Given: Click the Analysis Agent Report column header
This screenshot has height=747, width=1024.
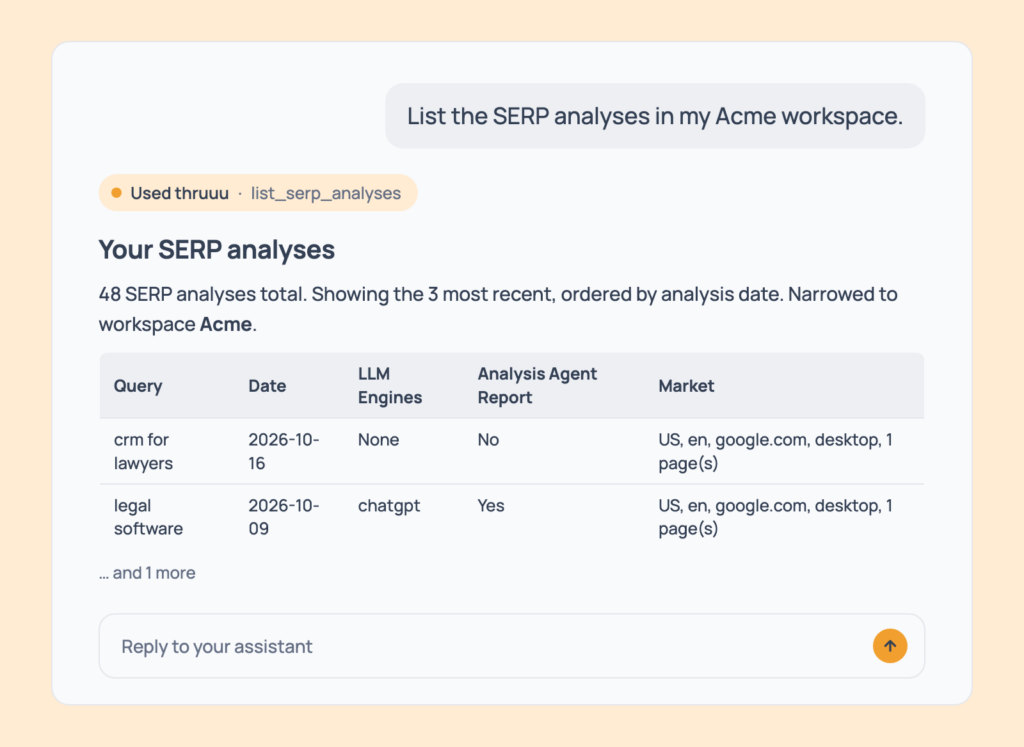Looking at the screenshot, I should pyautogui.click(x=537, y=385).
